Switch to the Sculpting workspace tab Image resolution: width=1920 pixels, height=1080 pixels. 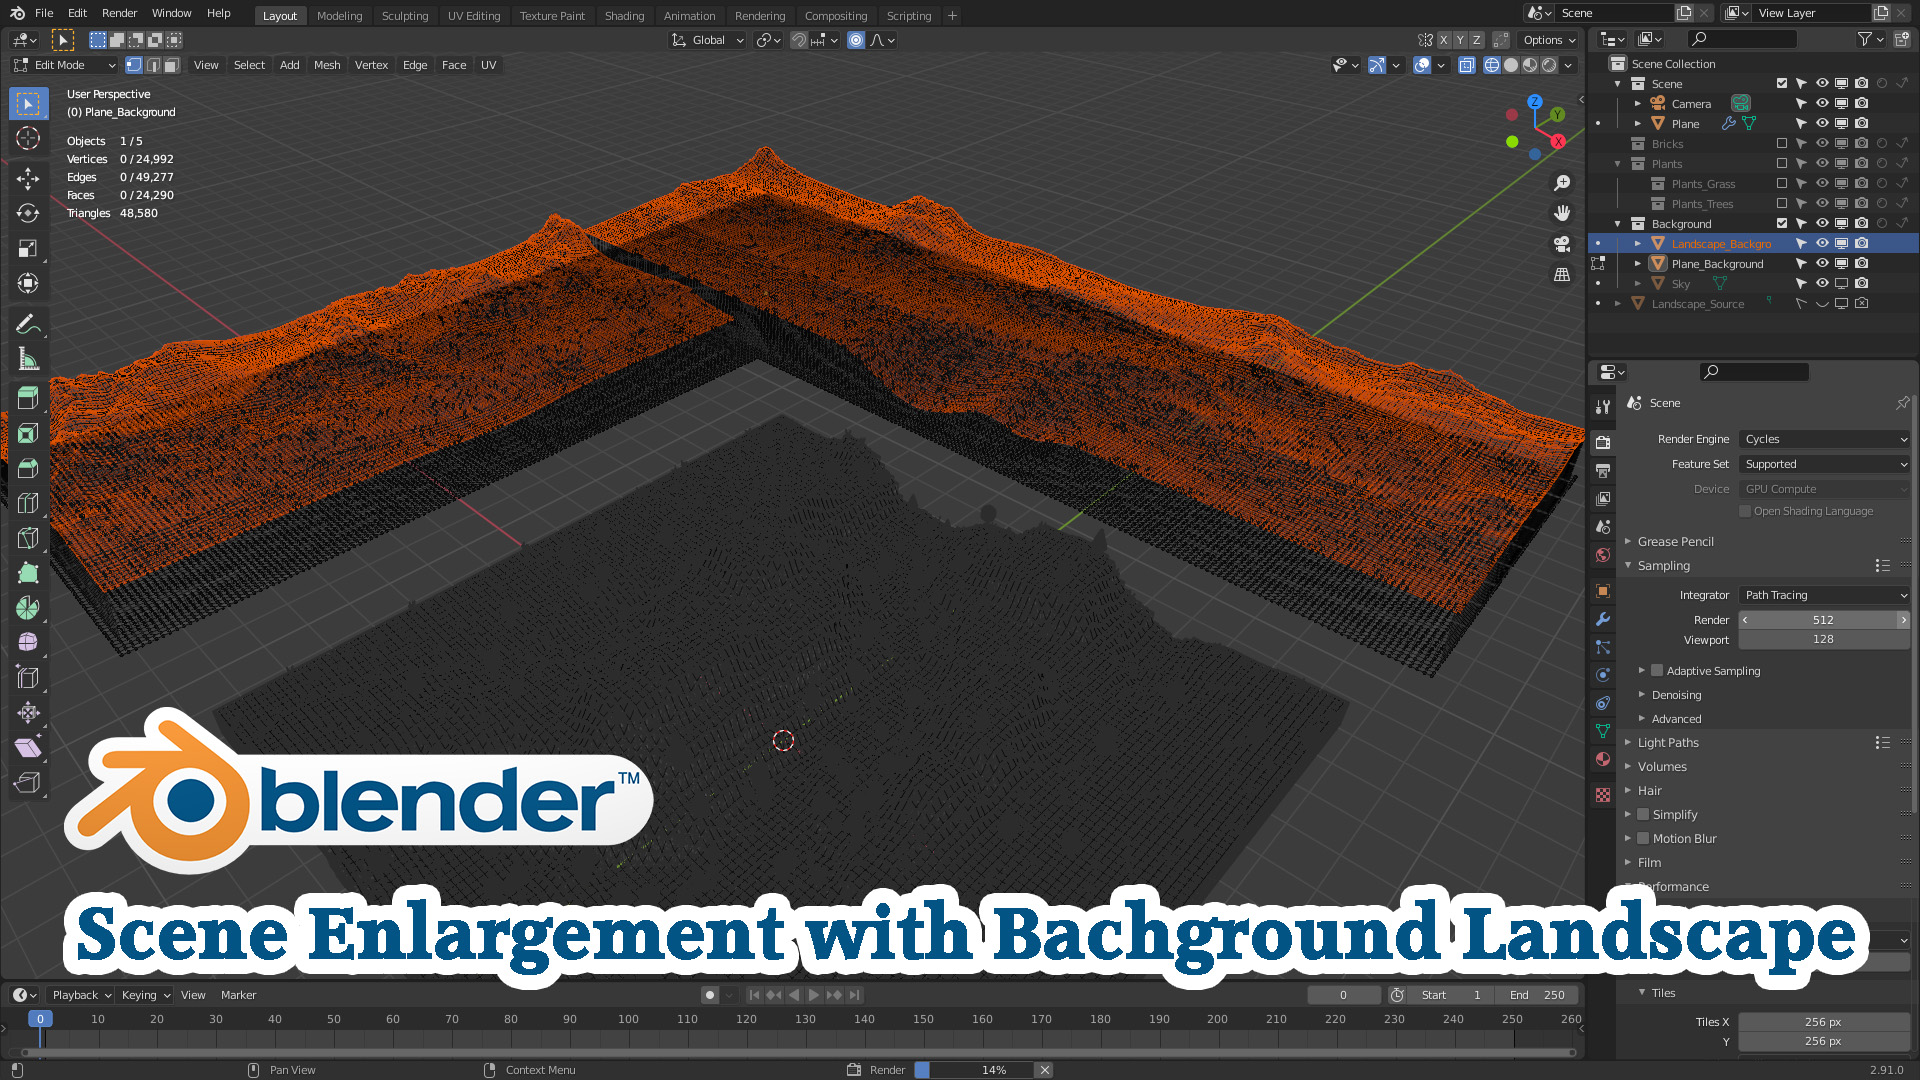[x=405, y=16]
